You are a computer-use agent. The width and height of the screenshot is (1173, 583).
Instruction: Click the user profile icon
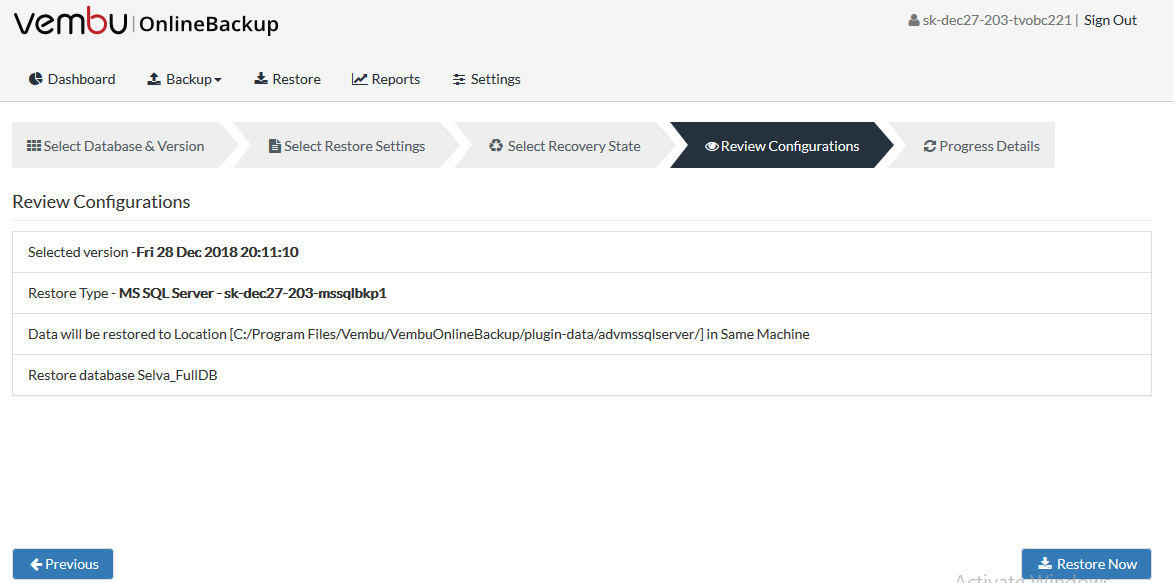click(x=913, y=21)
